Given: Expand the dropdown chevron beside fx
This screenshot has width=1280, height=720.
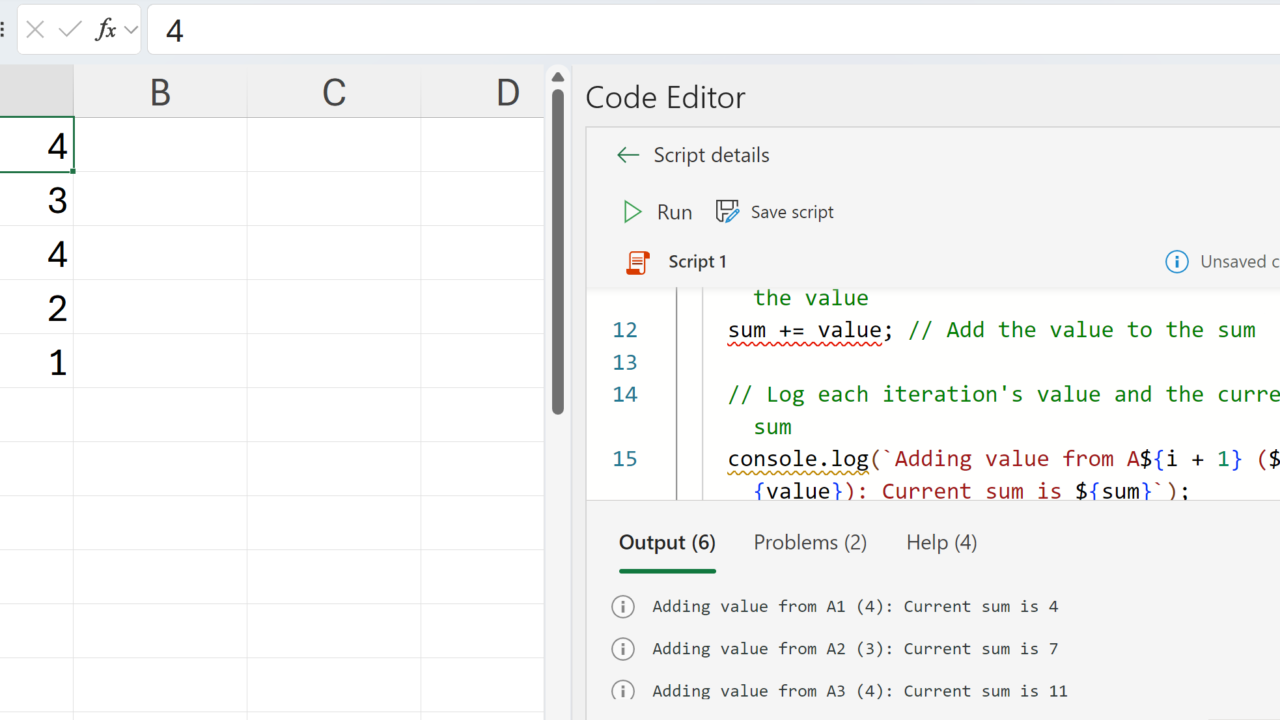Looking at the screenshot, I should 131,30.
